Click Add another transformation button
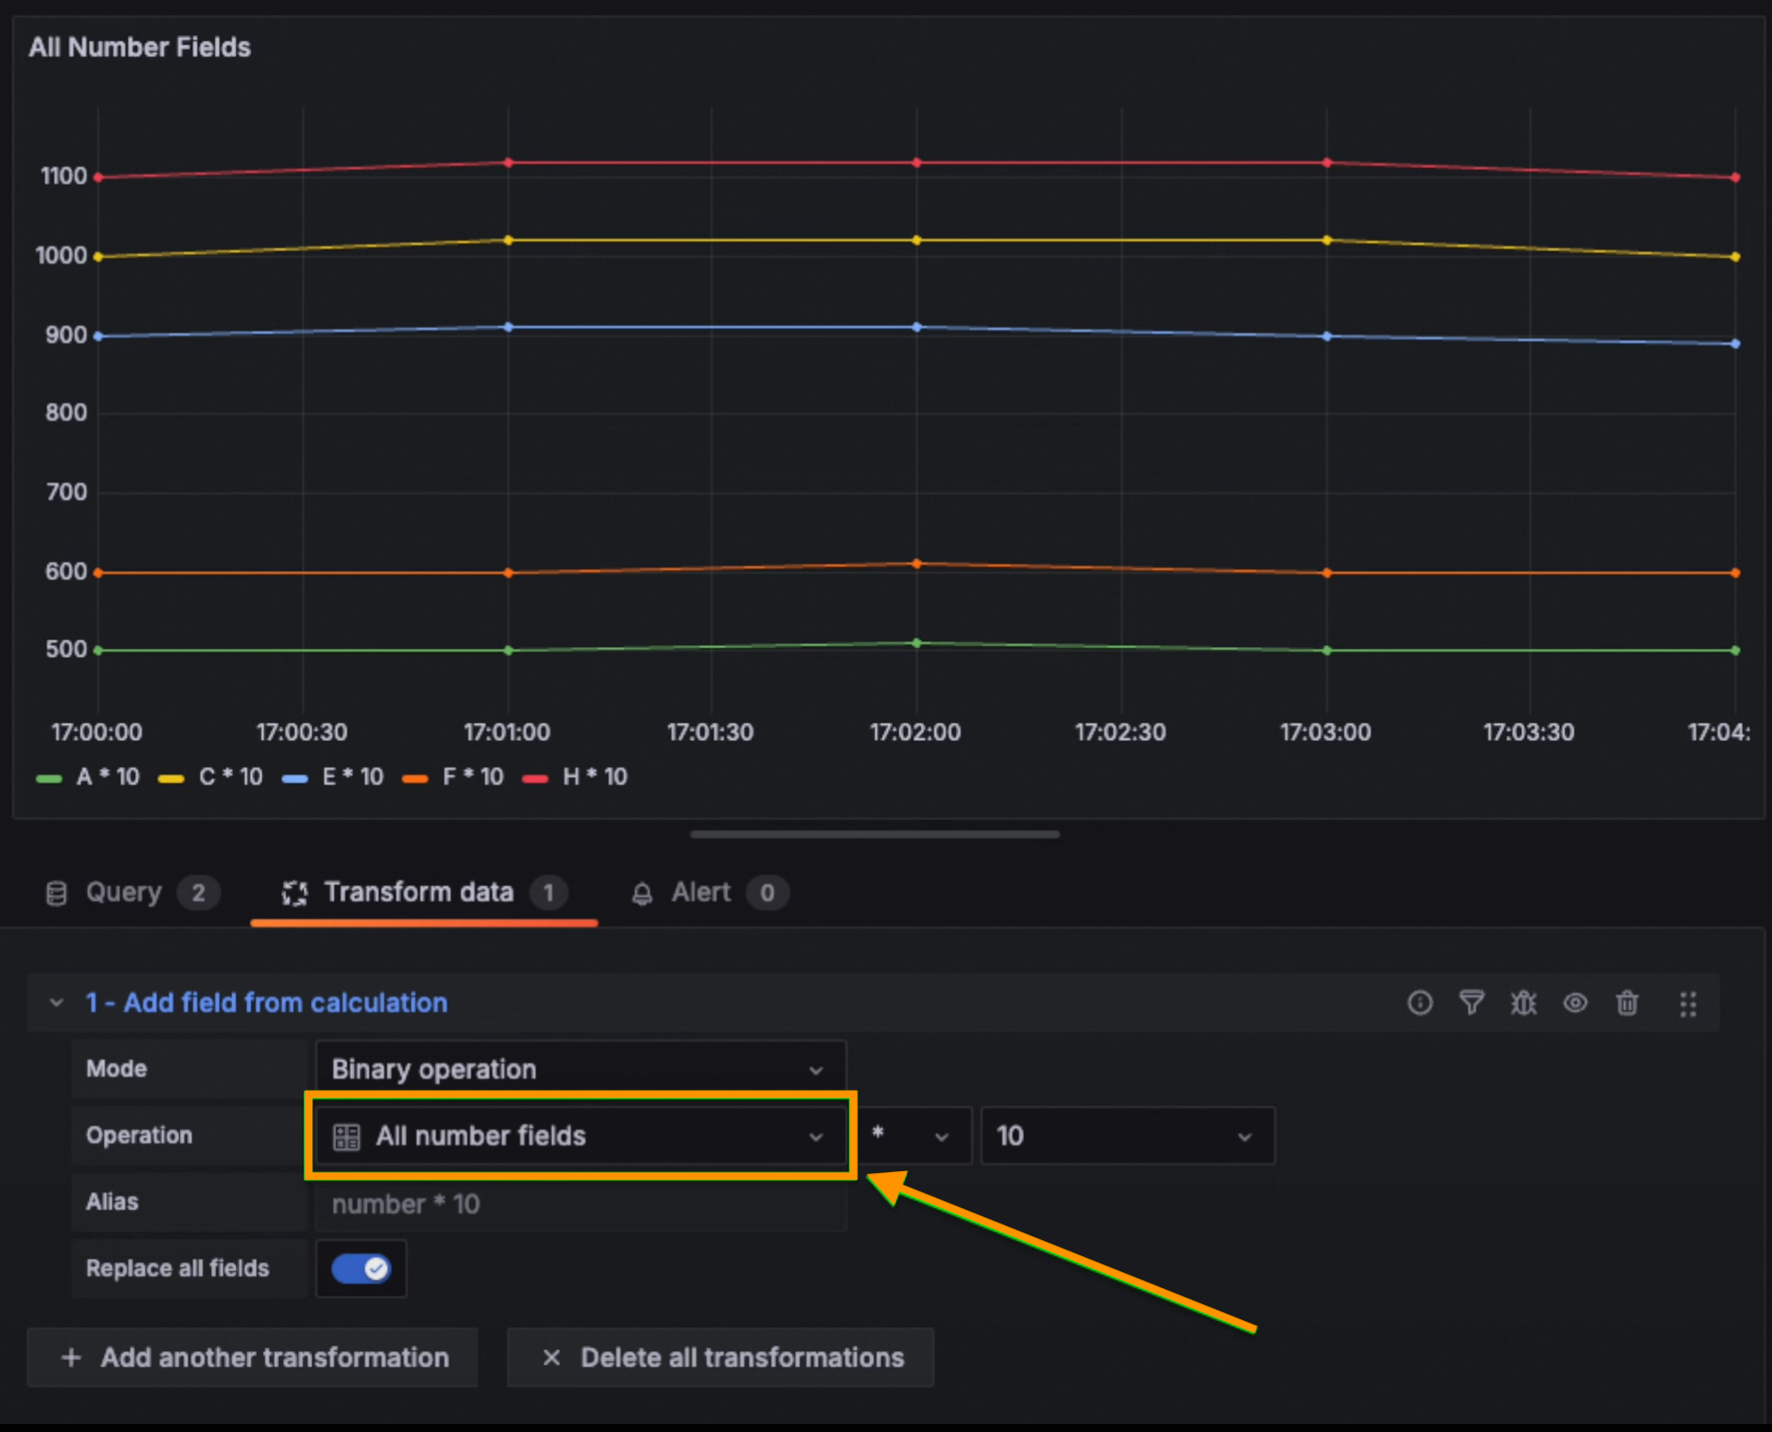The width and height of the screenshot is (1772, 1432). click(252, 1358)
